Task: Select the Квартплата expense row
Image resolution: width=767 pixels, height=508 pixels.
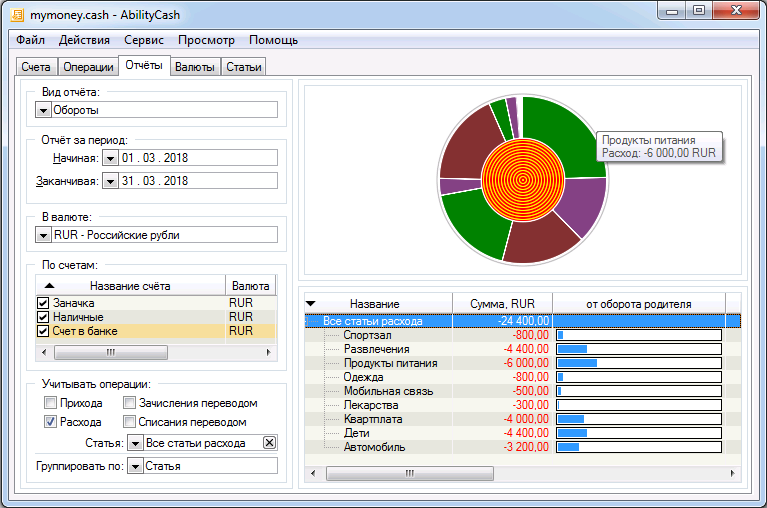Action: (x=522, y=419)
